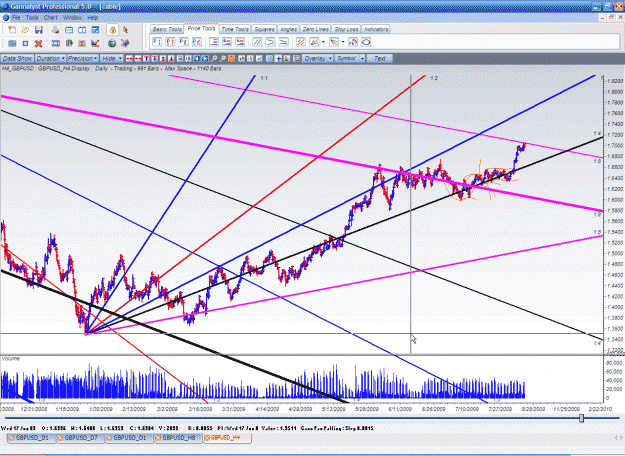This screenshot has width=625, height=456.
Task: Click the blue right-arrow scroll icon
Action: [x=205, y=59]
